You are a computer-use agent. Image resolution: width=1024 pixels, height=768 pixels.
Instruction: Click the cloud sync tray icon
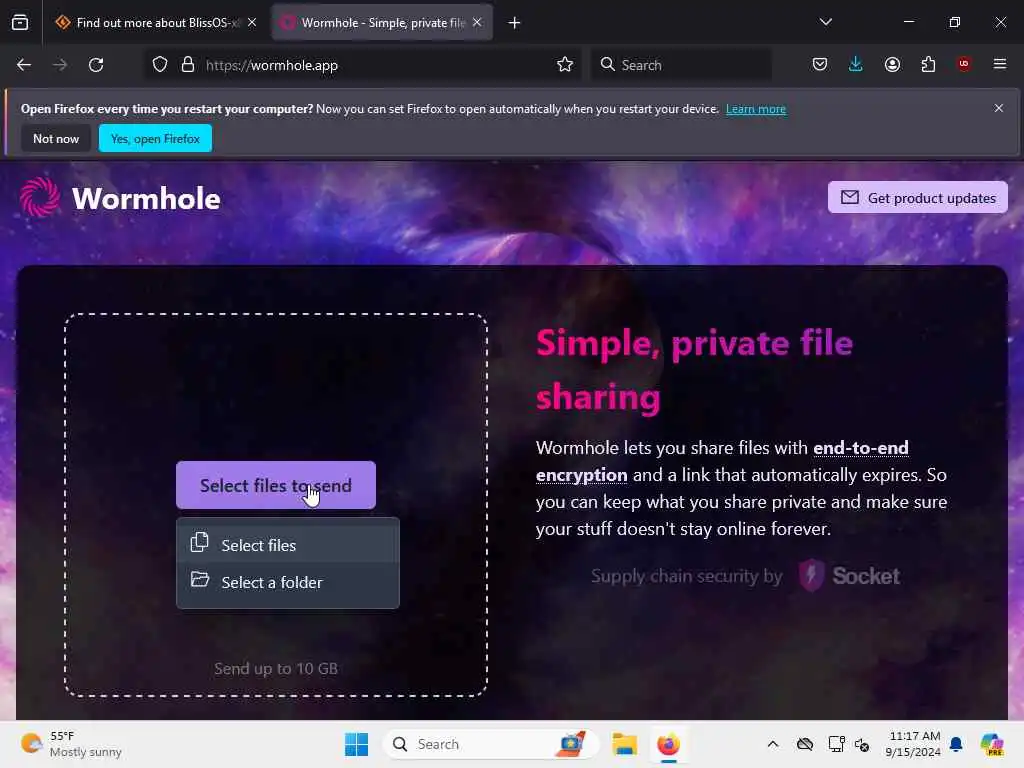805,744
